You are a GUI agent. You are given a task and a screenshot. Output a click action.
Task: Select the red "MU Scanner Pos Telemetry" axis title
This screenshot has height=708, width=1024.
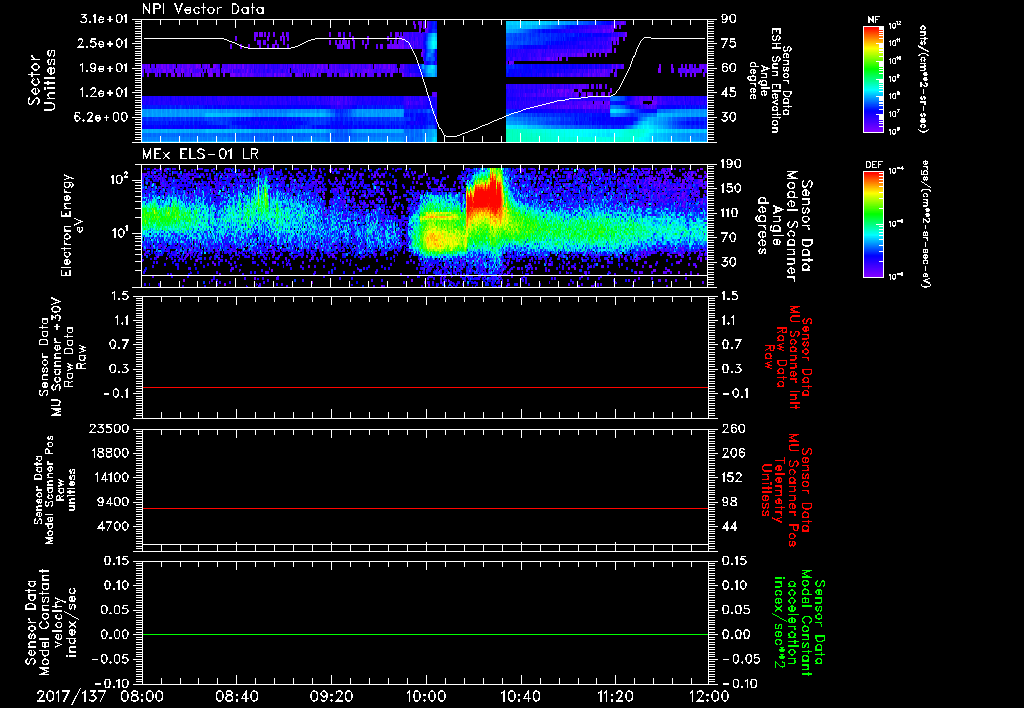coord(786,491)
